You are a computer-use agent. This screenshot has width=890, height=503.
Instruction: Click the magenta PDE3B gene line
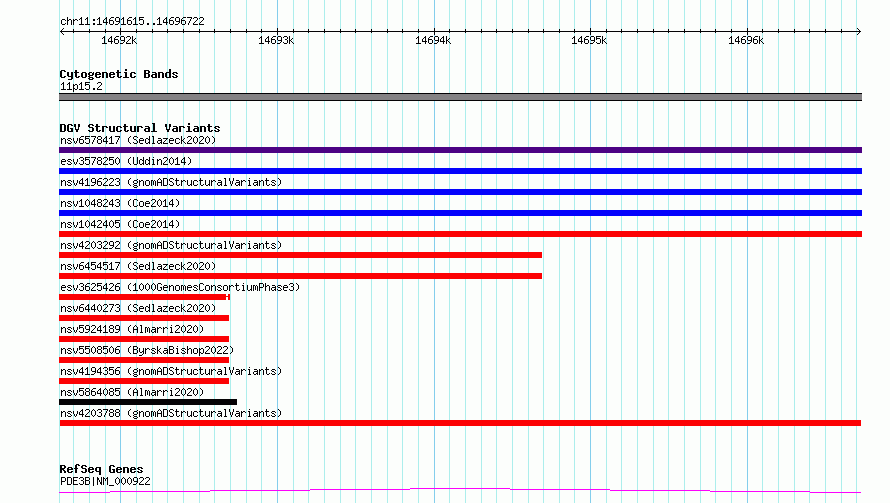[x=460, y=491]
